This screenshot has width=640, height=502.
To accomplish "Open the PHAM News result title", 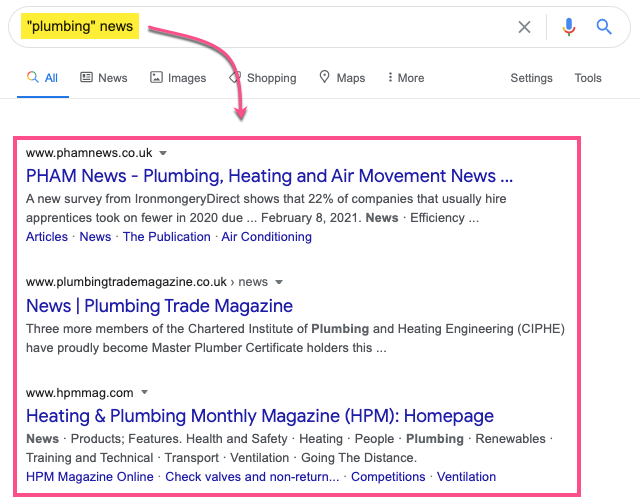I will [269, 176].
